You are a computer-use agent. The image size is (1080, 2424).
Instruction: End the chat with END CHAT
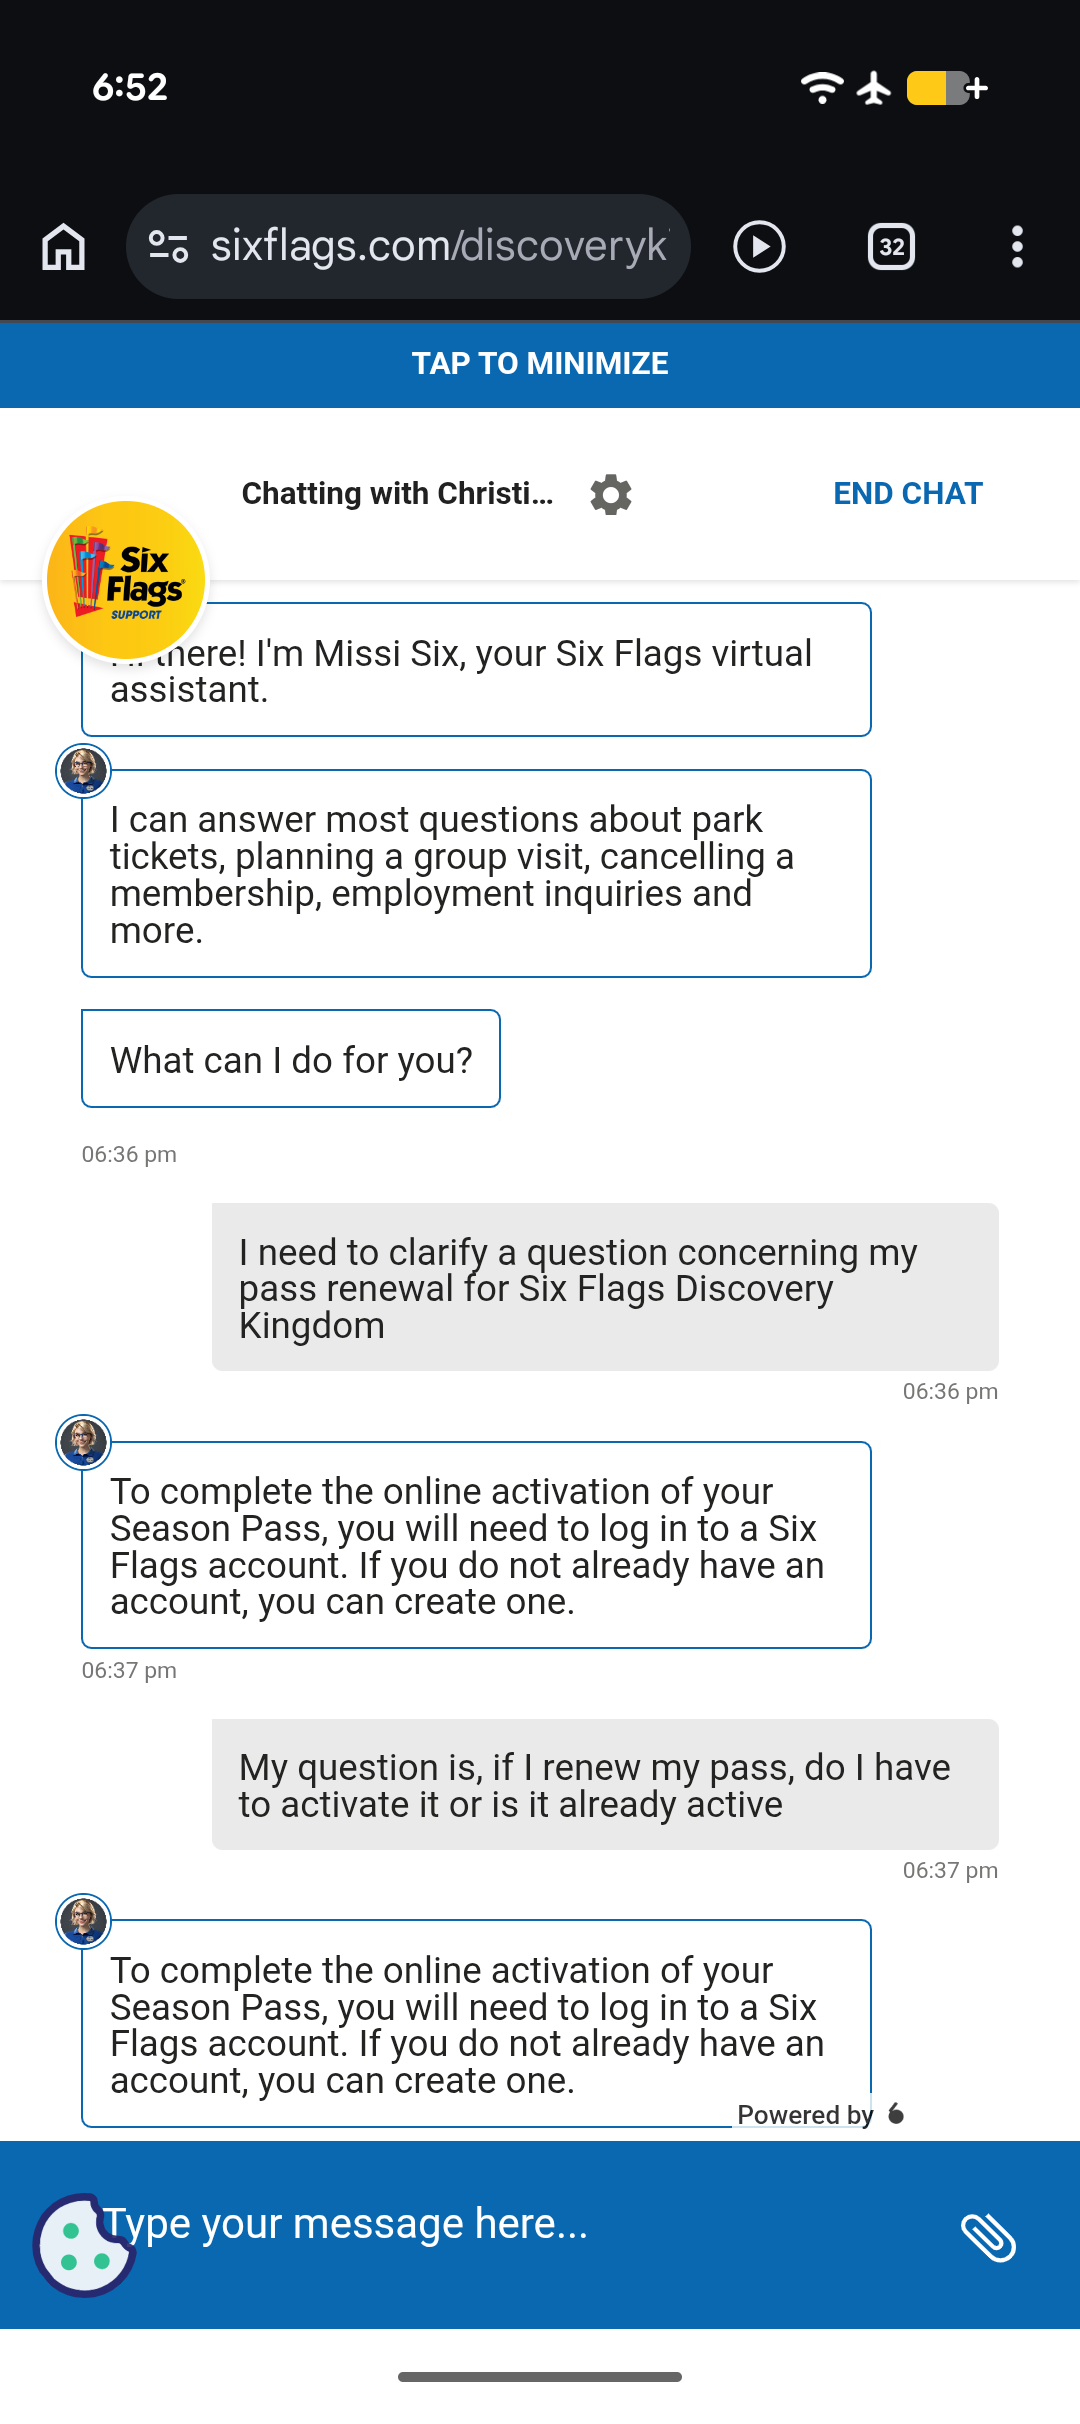click(908, 494)
